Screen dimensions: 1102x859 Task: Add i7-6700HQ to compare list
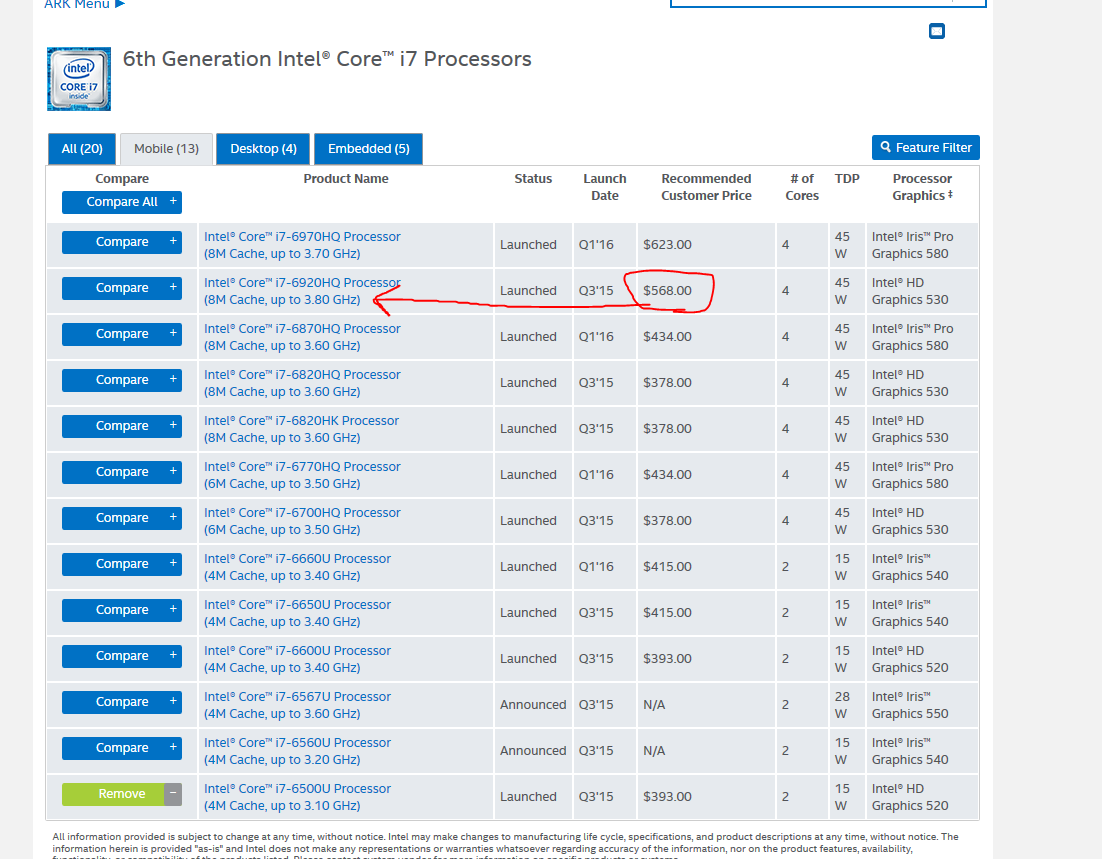(x=122, y=518)
